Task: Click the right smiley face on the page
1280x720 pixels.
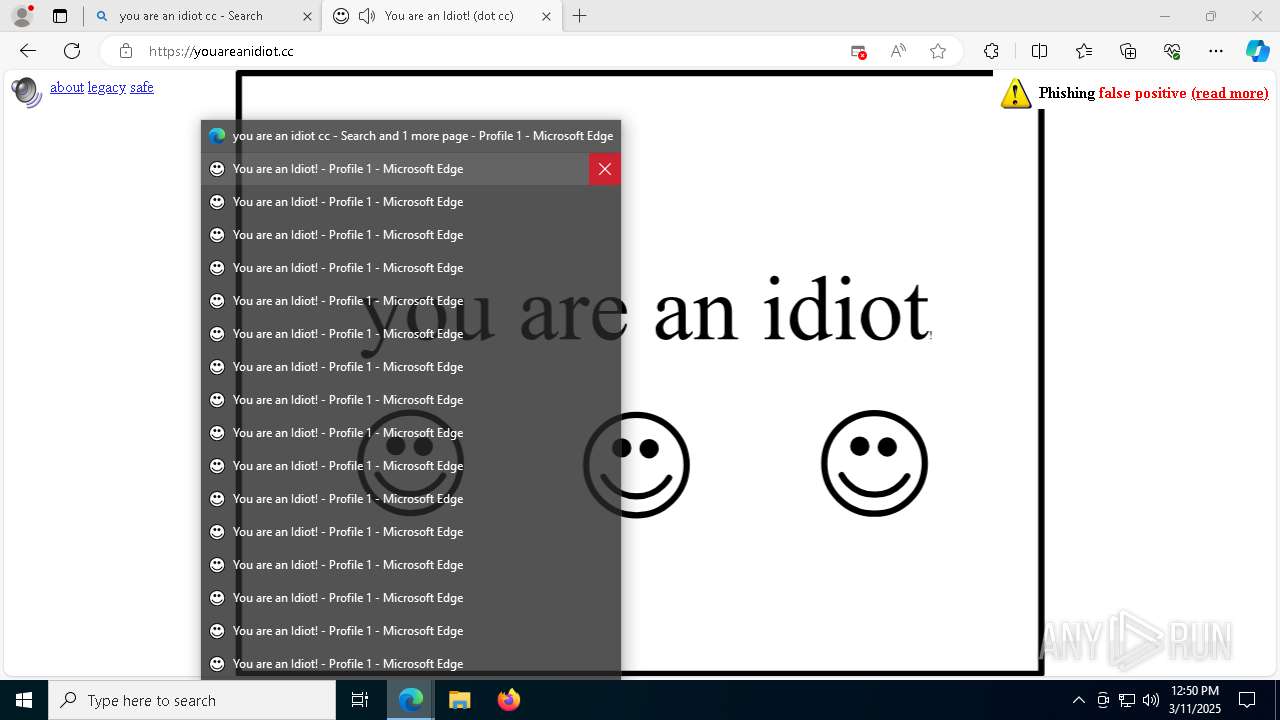Action: coord(874,463)
